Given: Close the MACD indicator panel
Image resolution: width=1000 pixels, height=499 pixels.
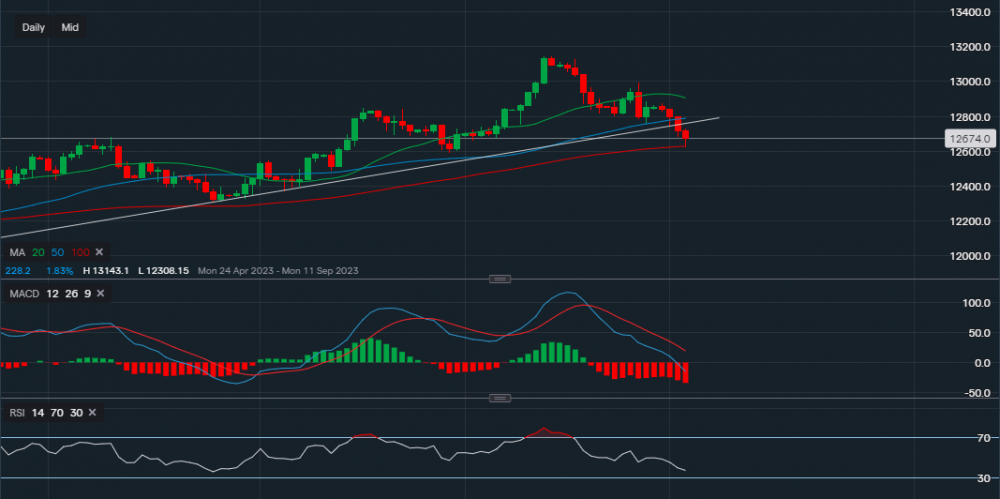Looking at the screenshot, I should click(x=102, y=293).
